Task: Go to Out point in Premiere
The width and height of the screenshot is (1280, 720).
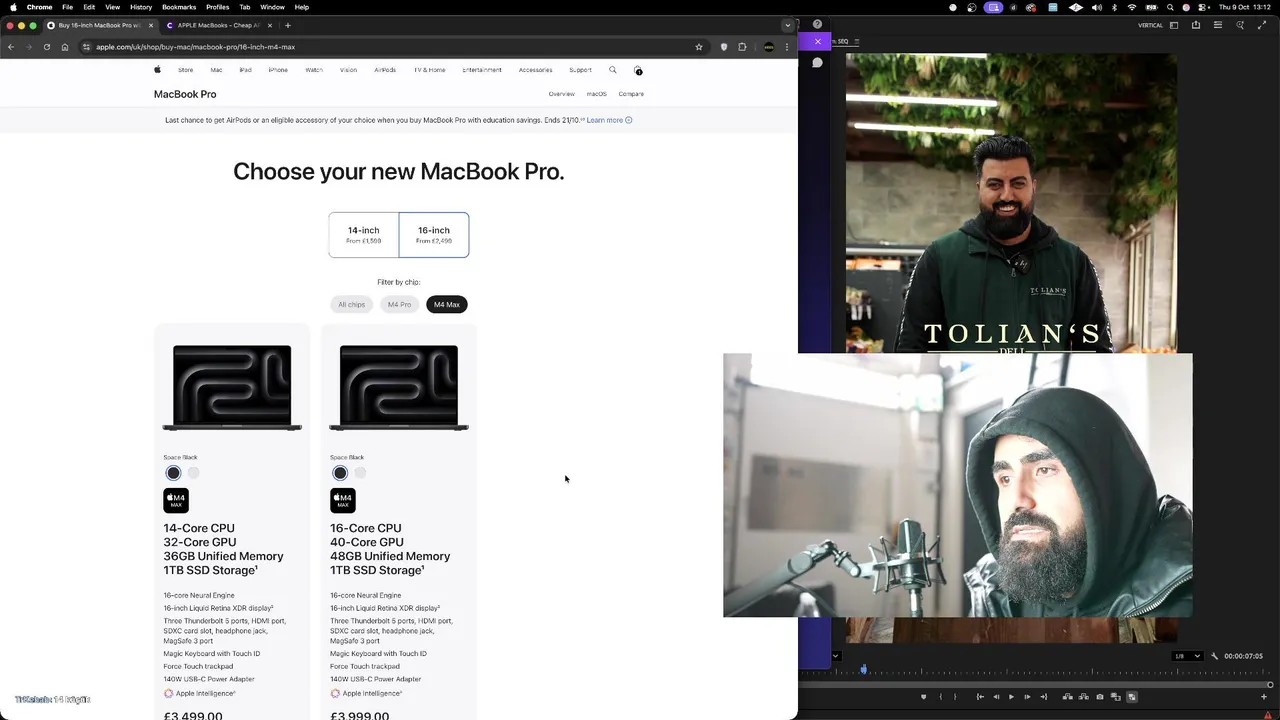Action: coord(1044,697)
